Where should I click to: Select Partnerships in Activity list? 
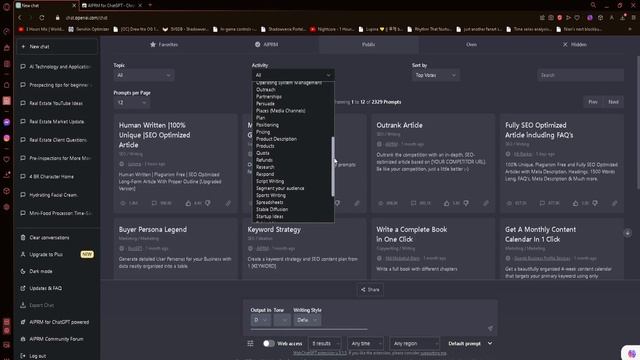pos(269,97)
